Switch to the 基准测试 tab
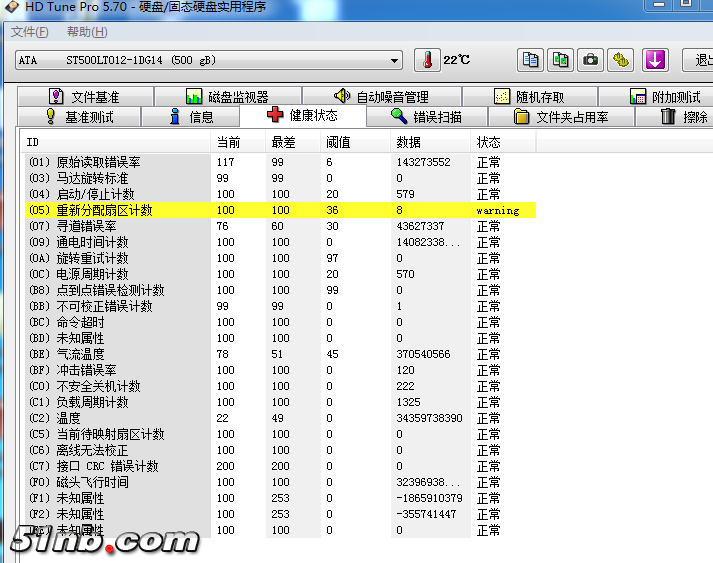This screenshot has height=563, width=713. (78, 117)
